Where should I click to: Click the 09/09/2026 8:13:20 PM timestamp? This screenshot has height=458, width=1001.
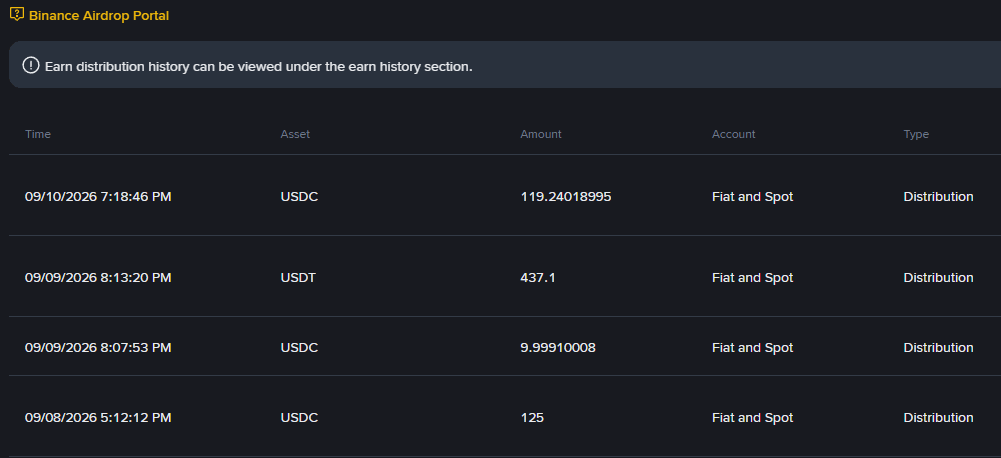(x=98, y=278)
